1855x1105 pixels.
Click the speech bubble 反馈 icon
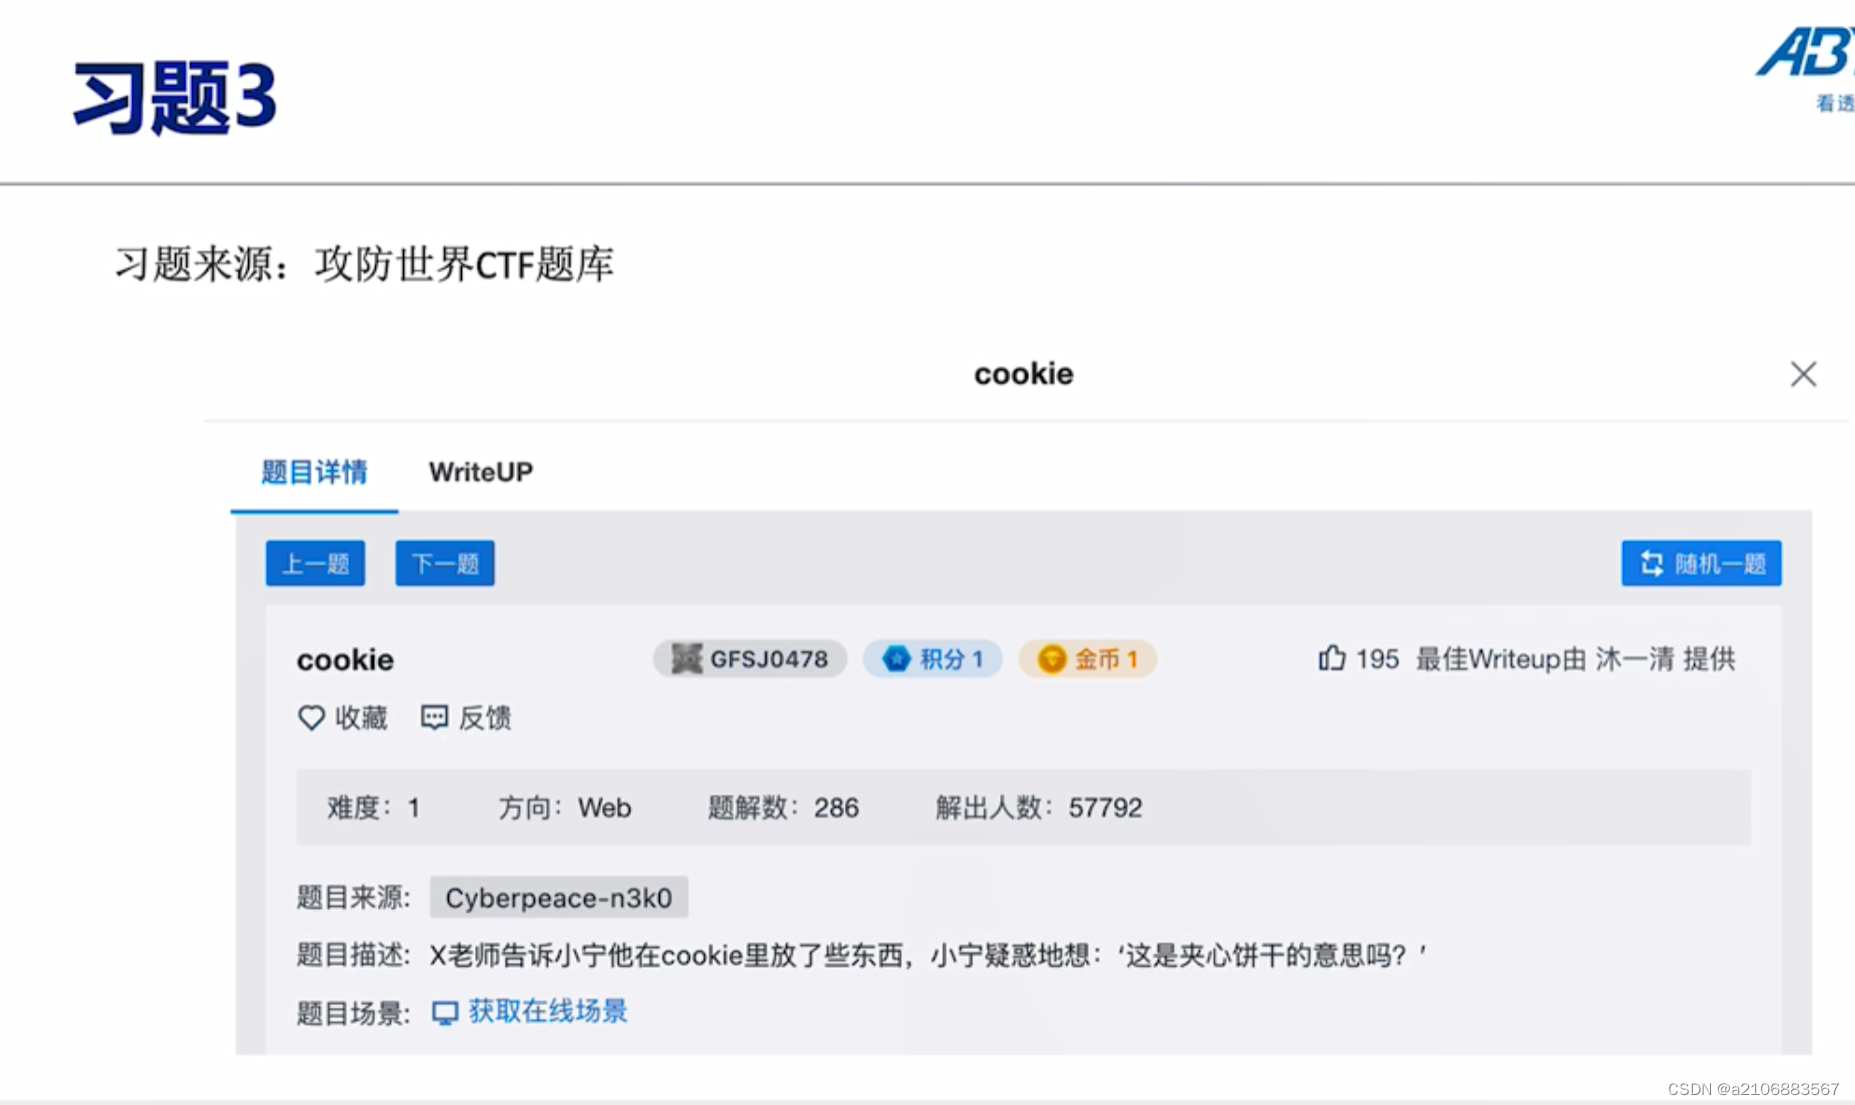433,718
